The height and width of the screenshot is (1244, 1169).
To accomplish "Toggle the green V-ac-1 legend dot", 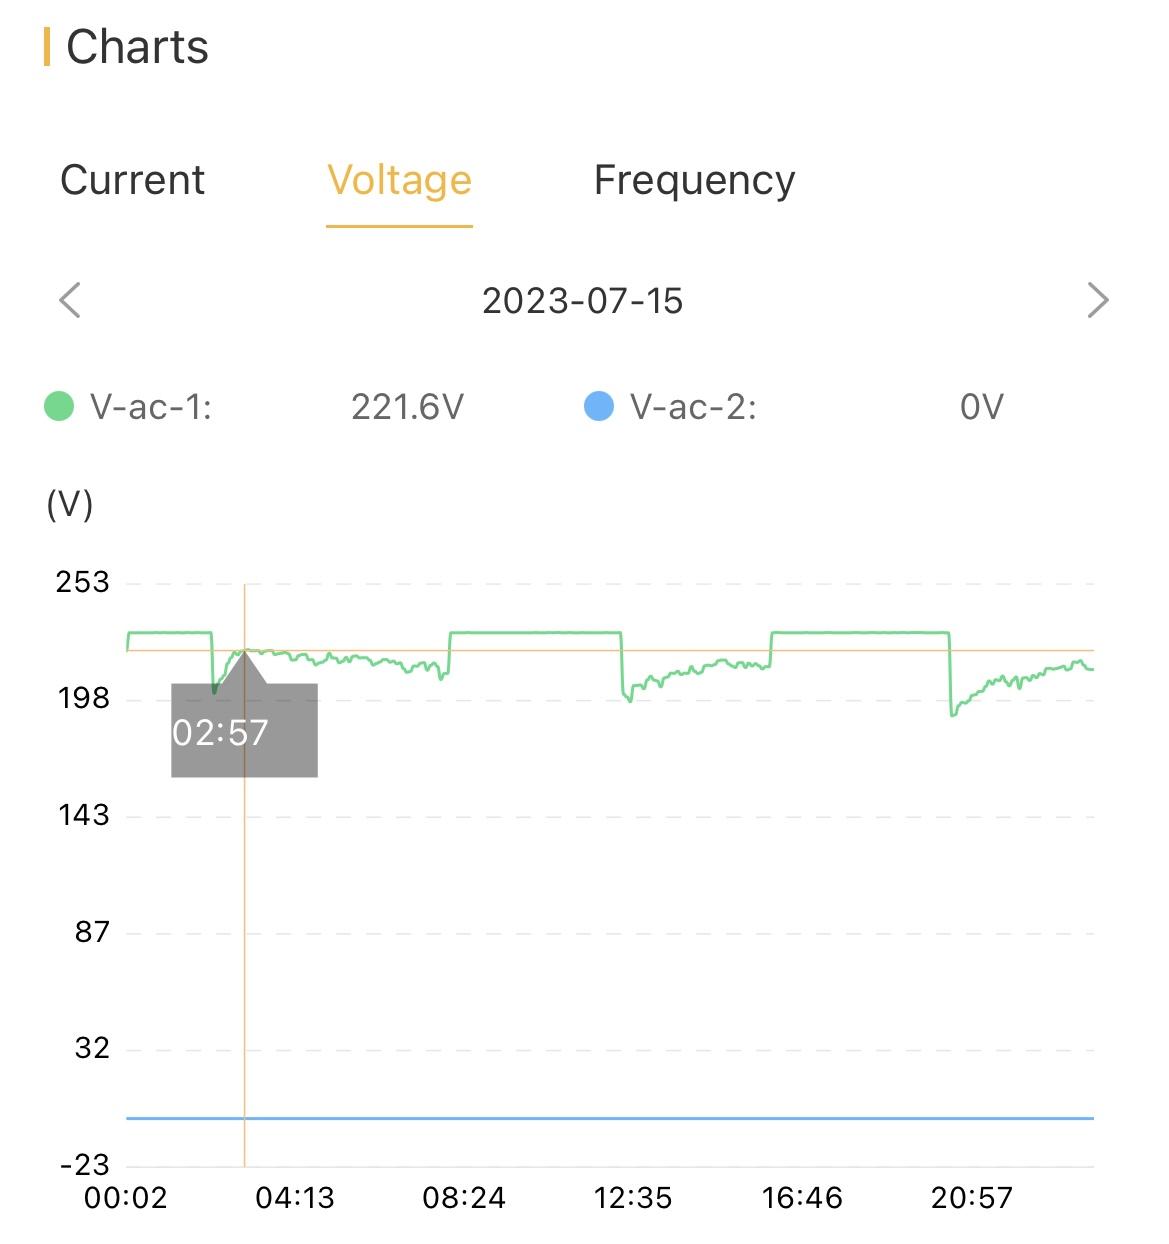I will (x=59, y=407).
